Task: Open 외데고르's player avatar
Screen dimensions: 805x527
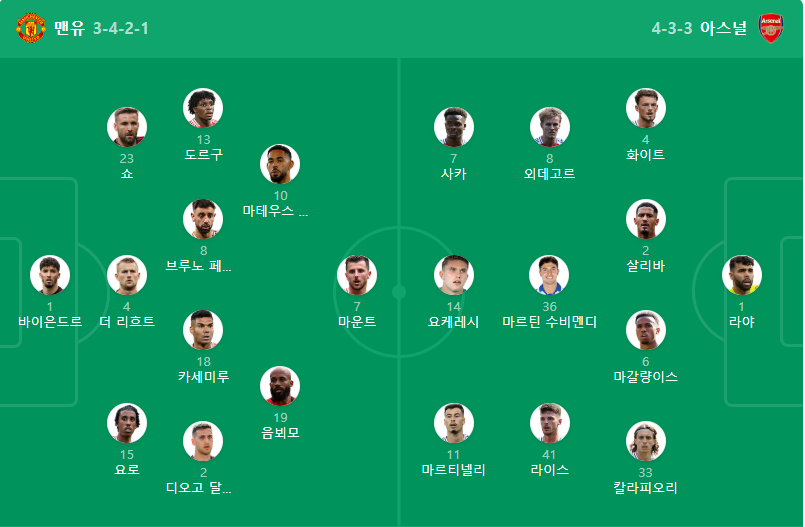Action: 549,127
